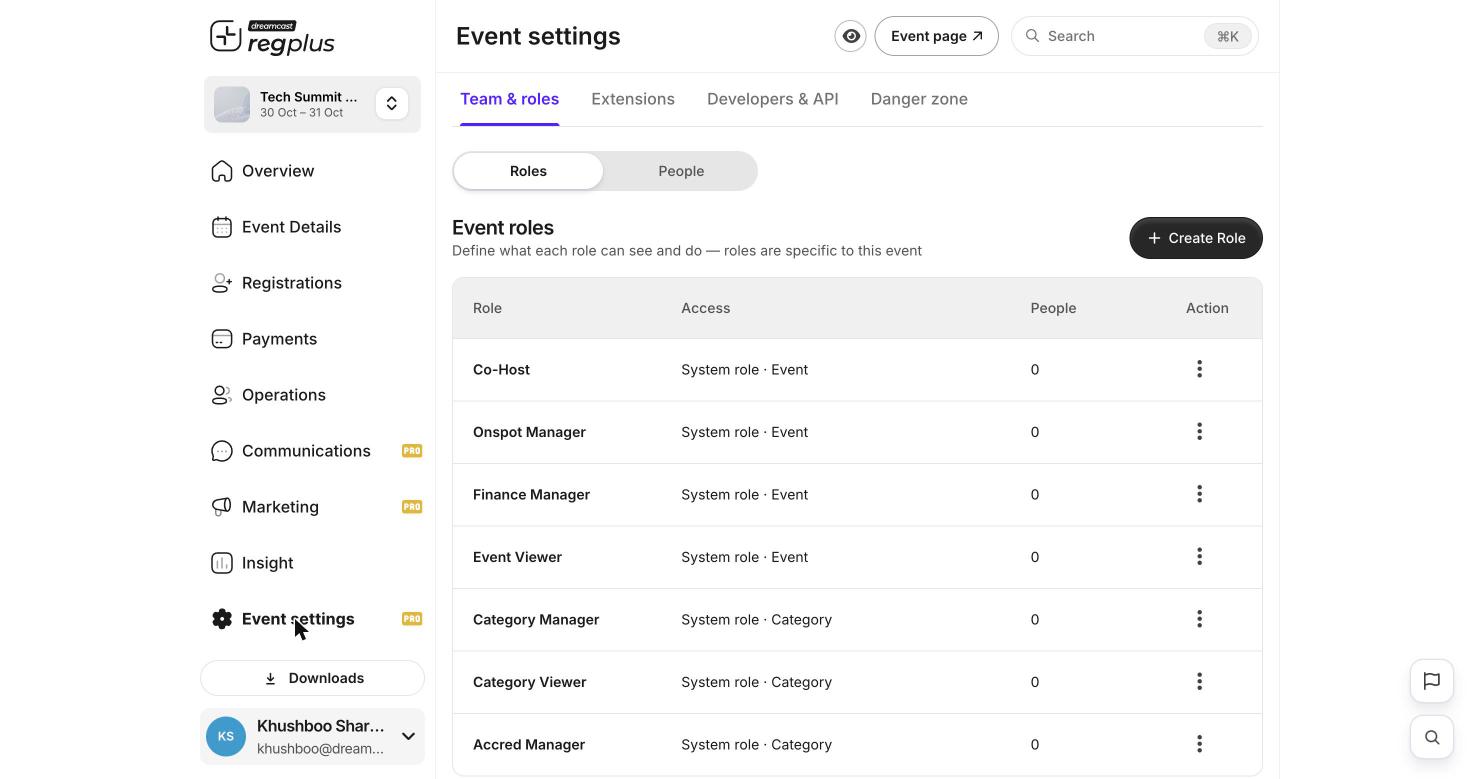Select the Team & roles tab
Screen dimensions: 1470x779
[x=509, y=99]
